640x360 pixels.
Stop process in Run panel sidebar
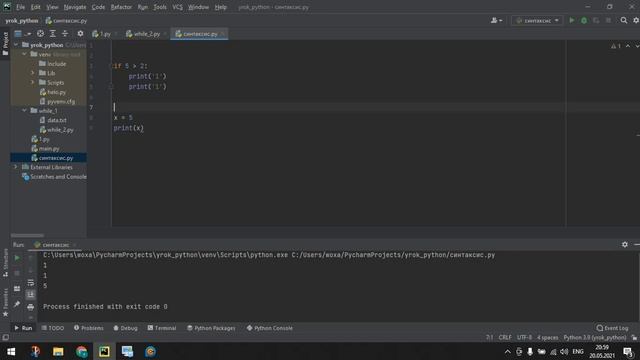17,273
